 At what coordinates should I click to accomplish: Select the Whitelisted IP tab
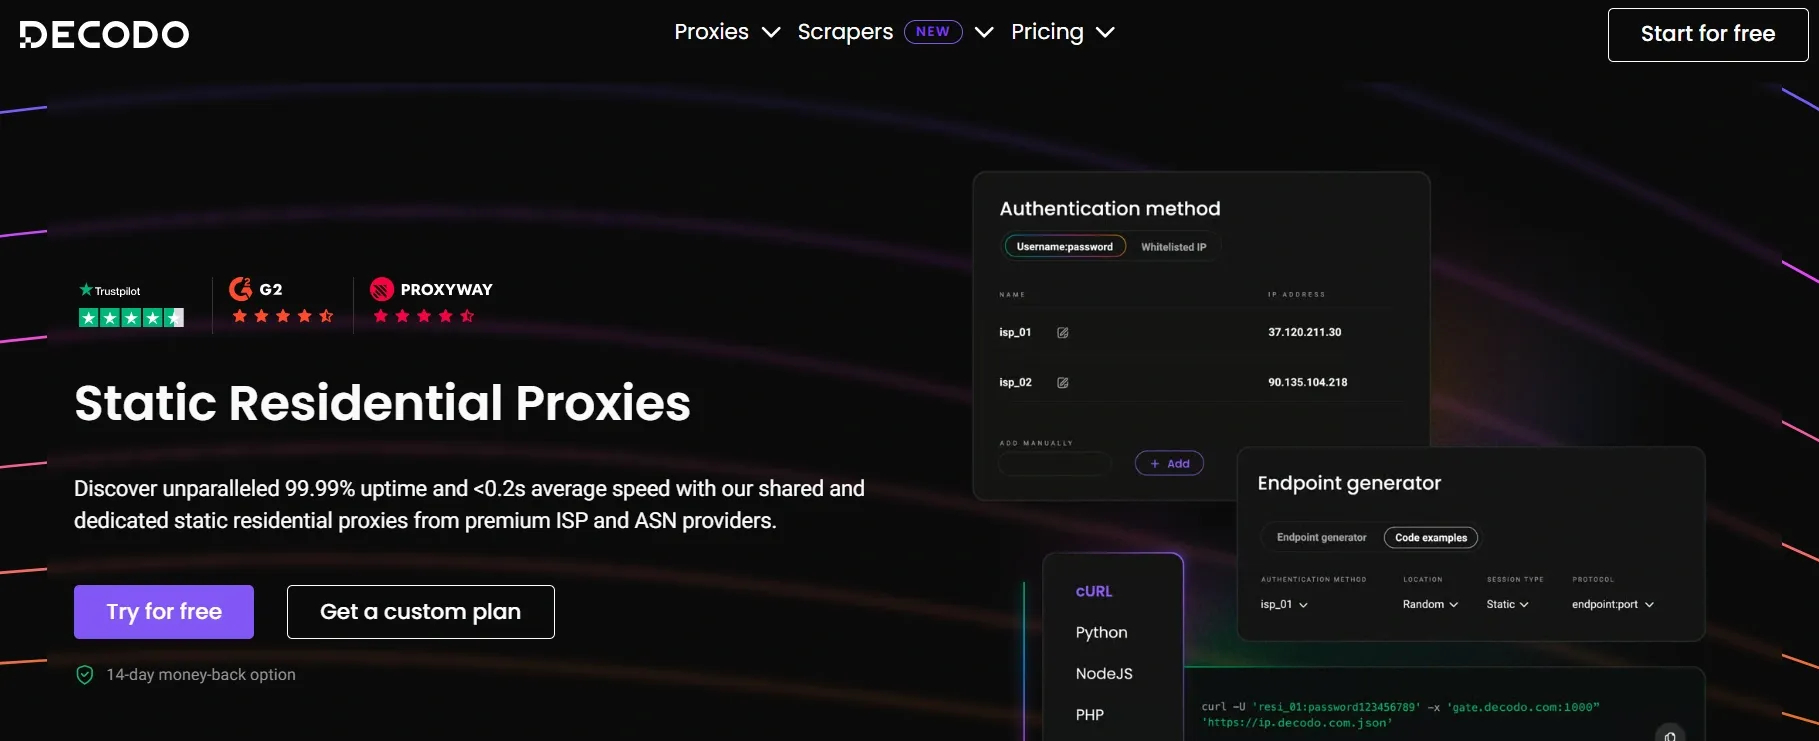point(1174,247)
